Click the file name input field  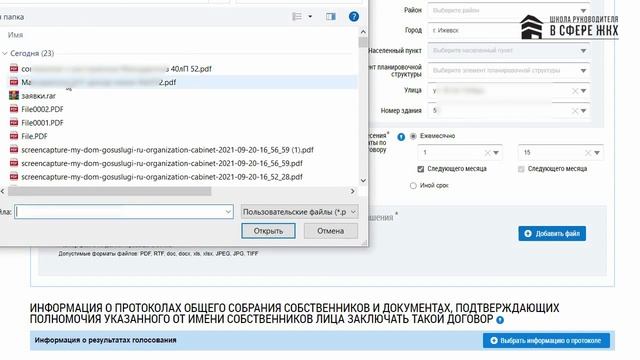pos(124,212)
